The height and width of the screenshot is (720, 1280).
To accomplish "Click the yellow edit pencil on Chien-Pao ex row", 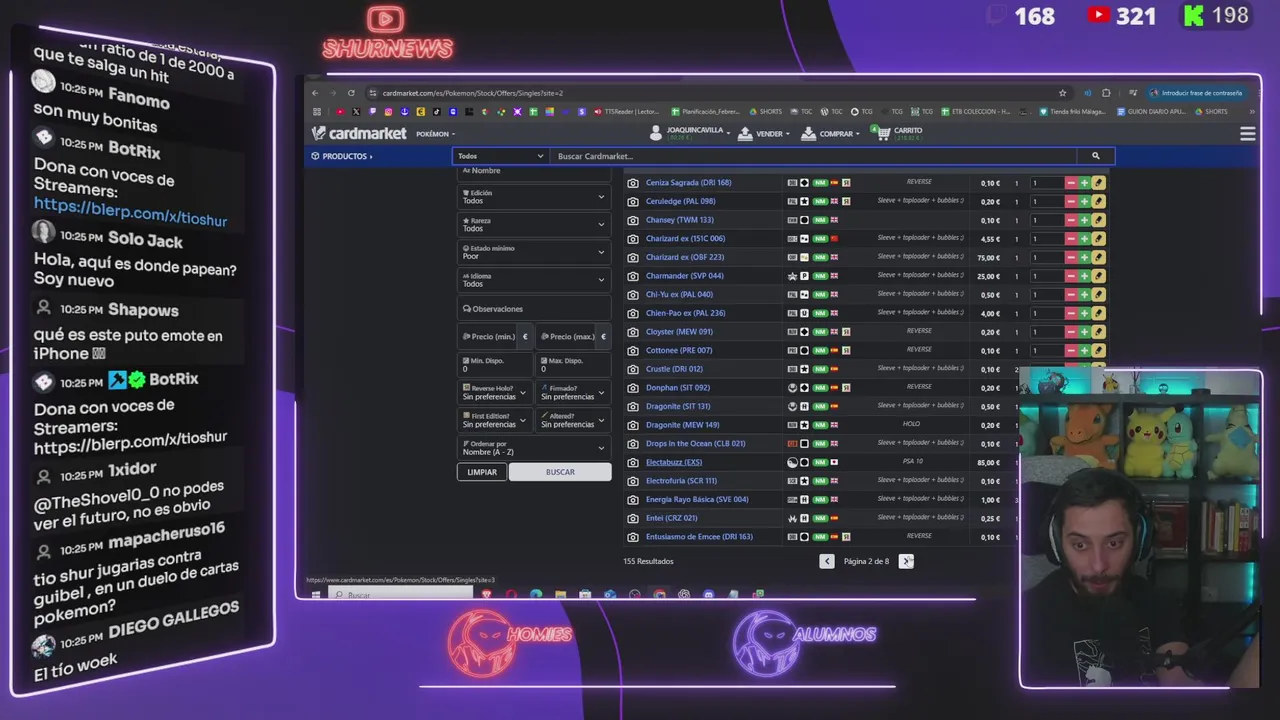I will [1098, 313].
